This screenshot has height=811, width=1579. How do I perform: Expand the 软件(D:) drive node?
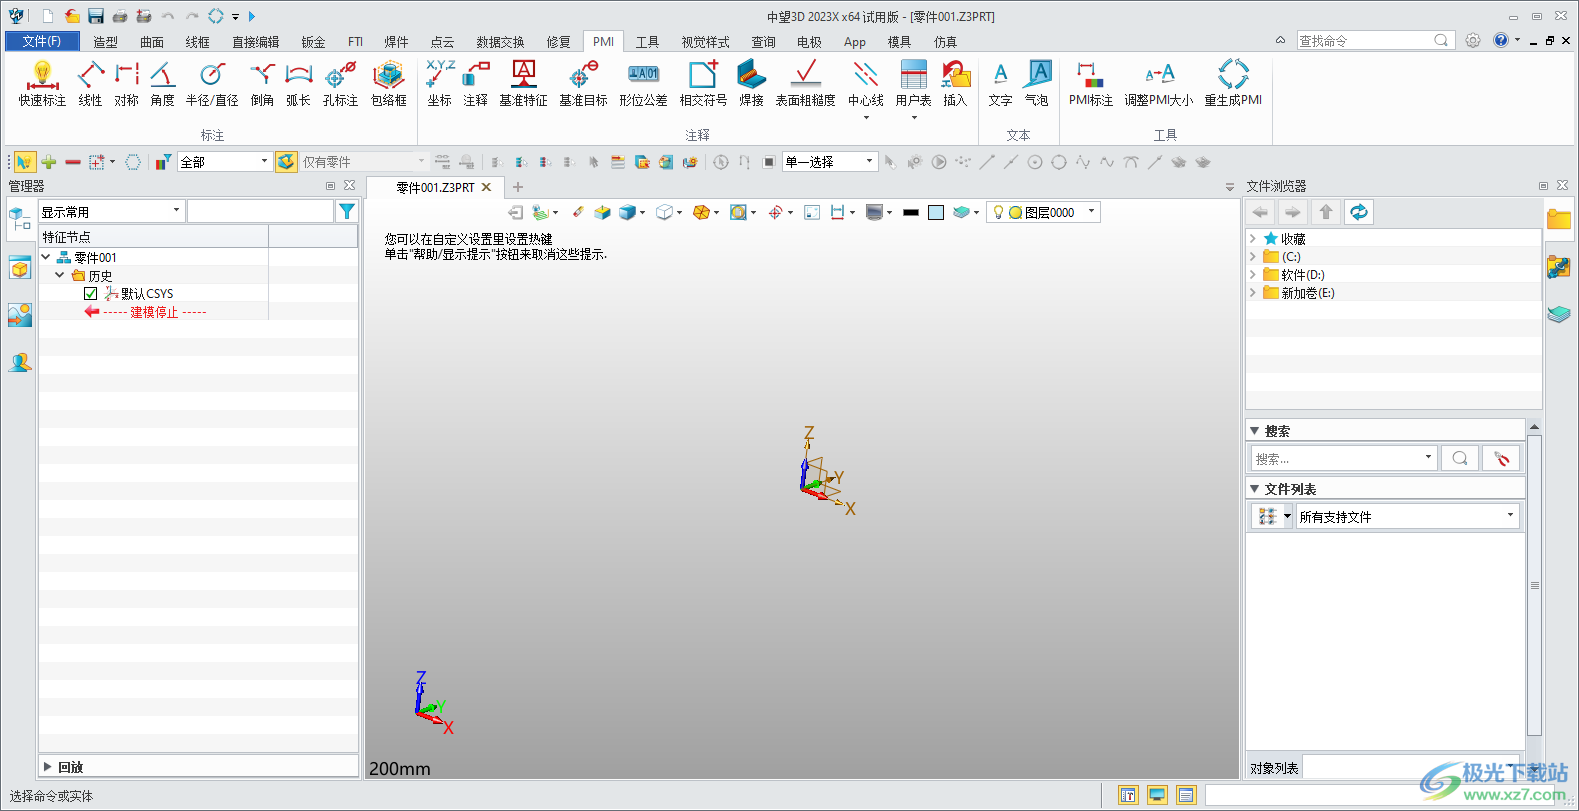click(1253, 275)
